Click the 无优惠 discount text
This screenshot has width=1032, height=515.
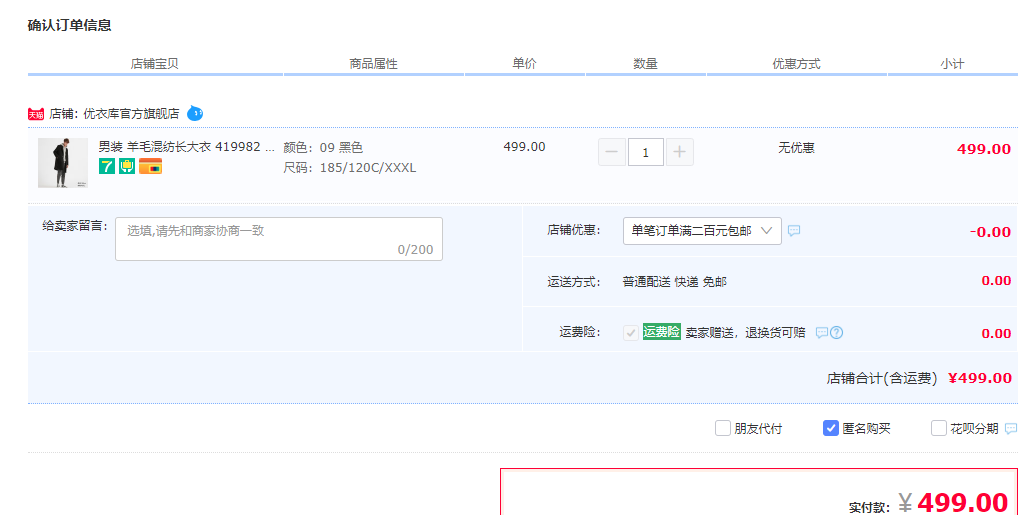[x=796, y=148]
